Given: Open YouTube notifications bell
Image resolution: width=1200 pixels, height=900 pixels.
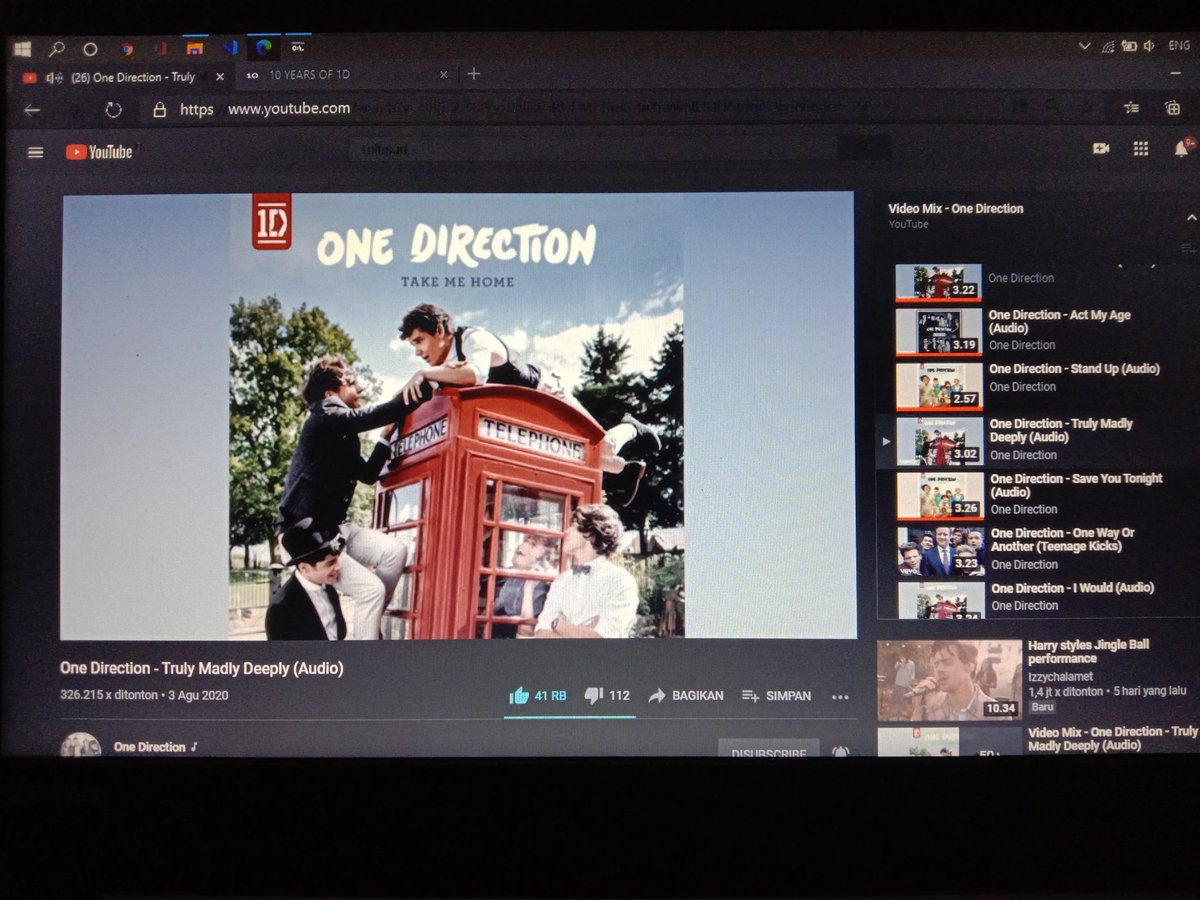Looking at the screenshot, I should coord(1181,149).
